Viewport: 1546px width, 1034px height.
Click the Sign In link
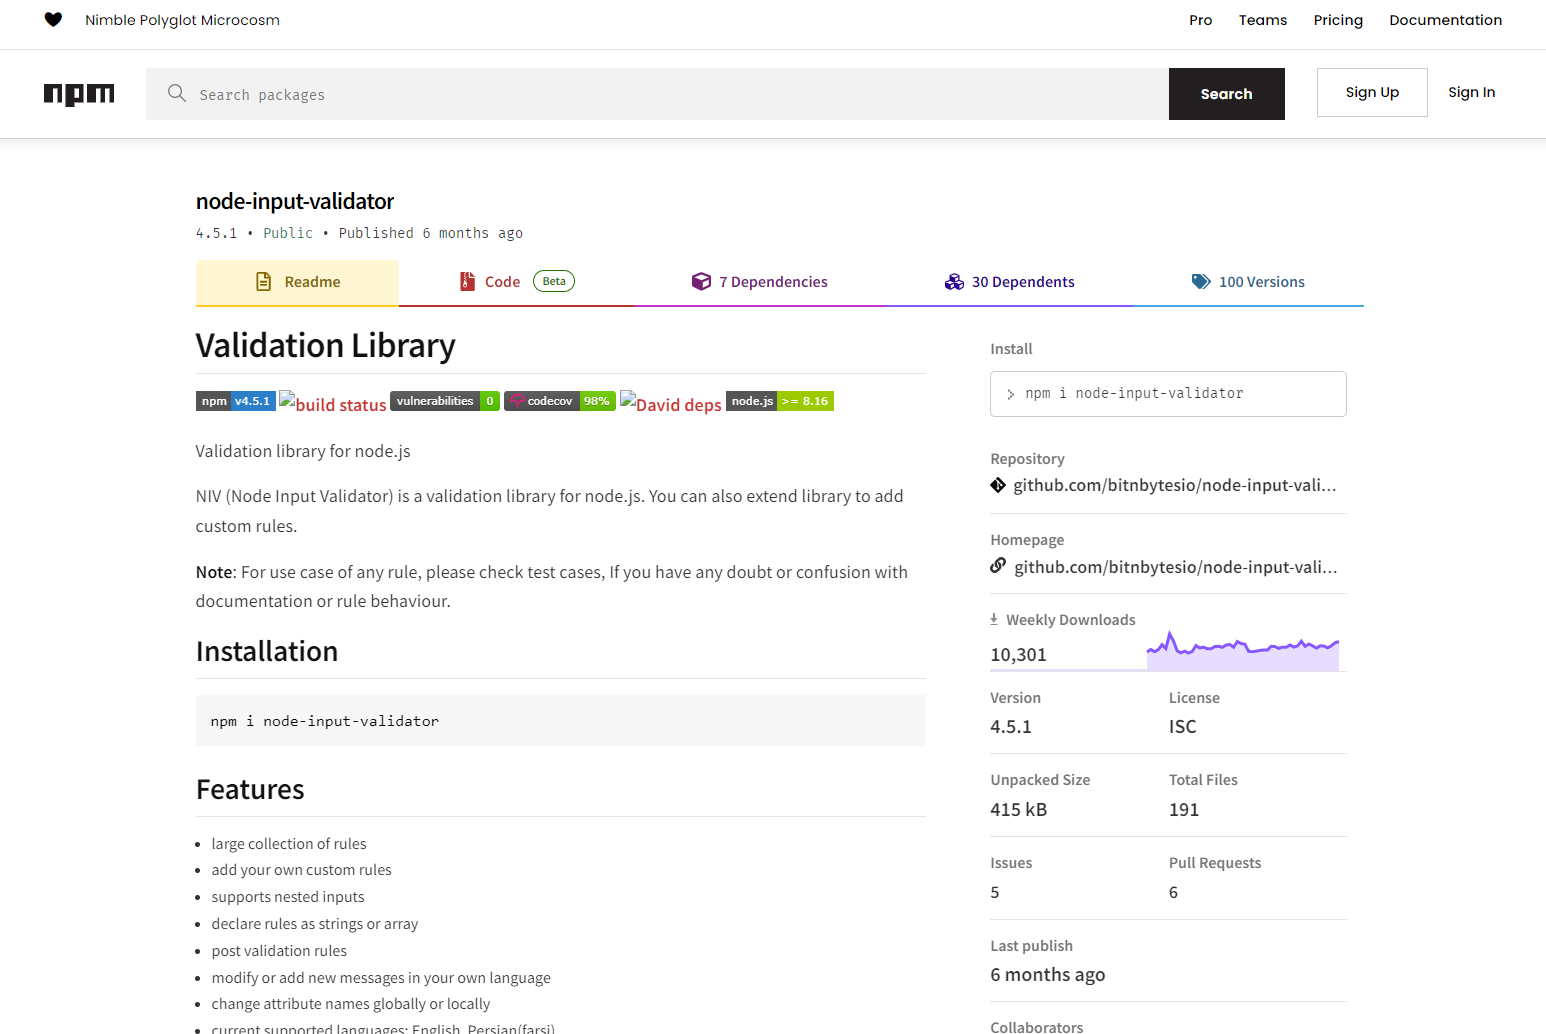coord(1472,92)
